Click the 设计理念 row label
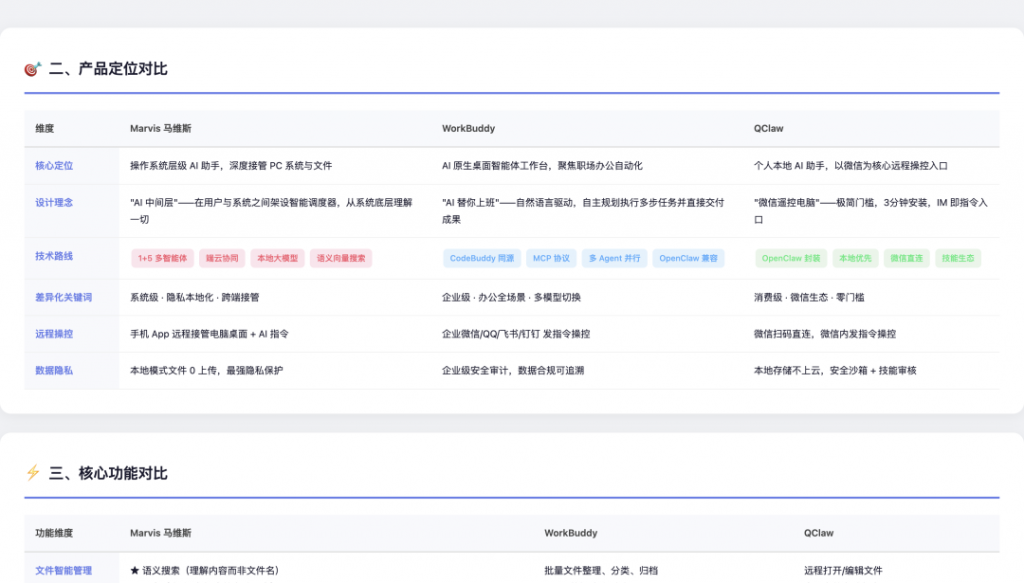The width and height of the screenshot is (1024, 583). pyautogui.click(x=54, y=202)
